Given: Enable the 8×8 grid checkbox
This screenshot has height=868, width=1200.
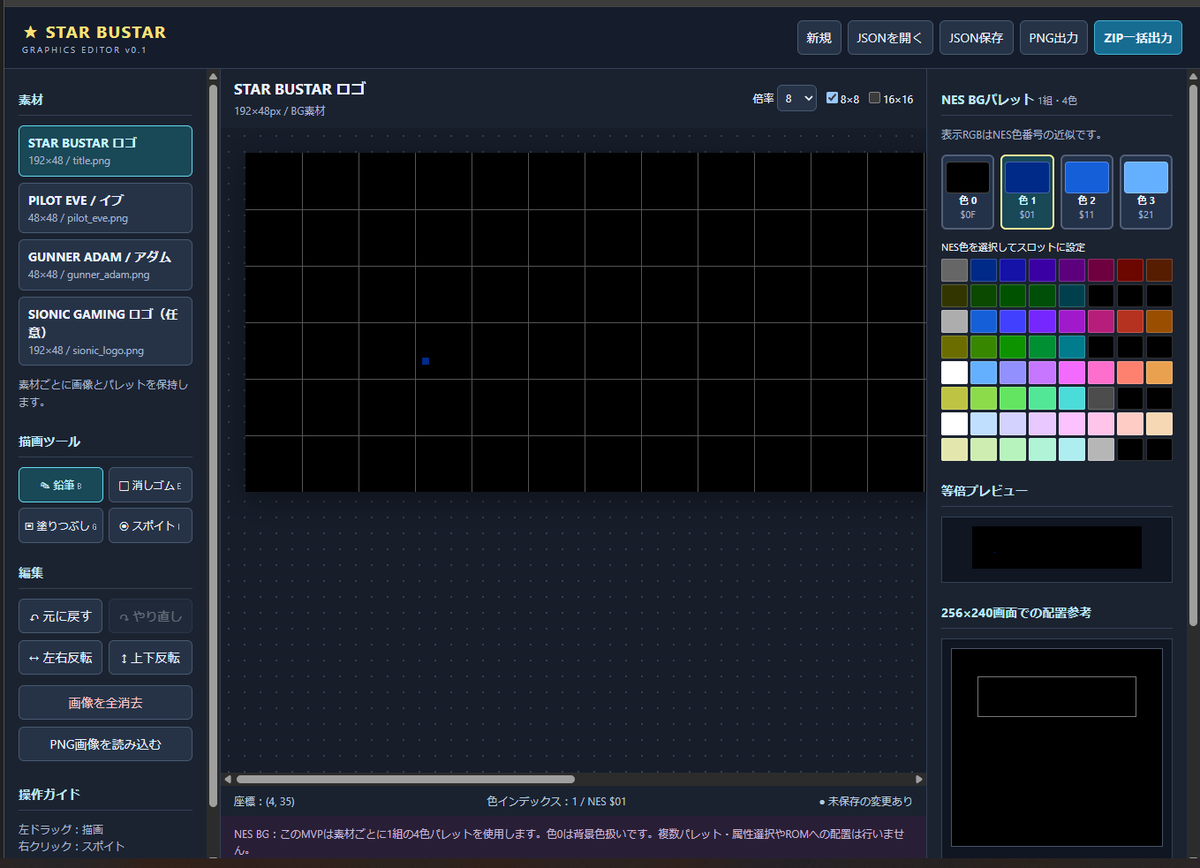Looking at the screenshot, I should pyautogui.click(x=832, y=98).
